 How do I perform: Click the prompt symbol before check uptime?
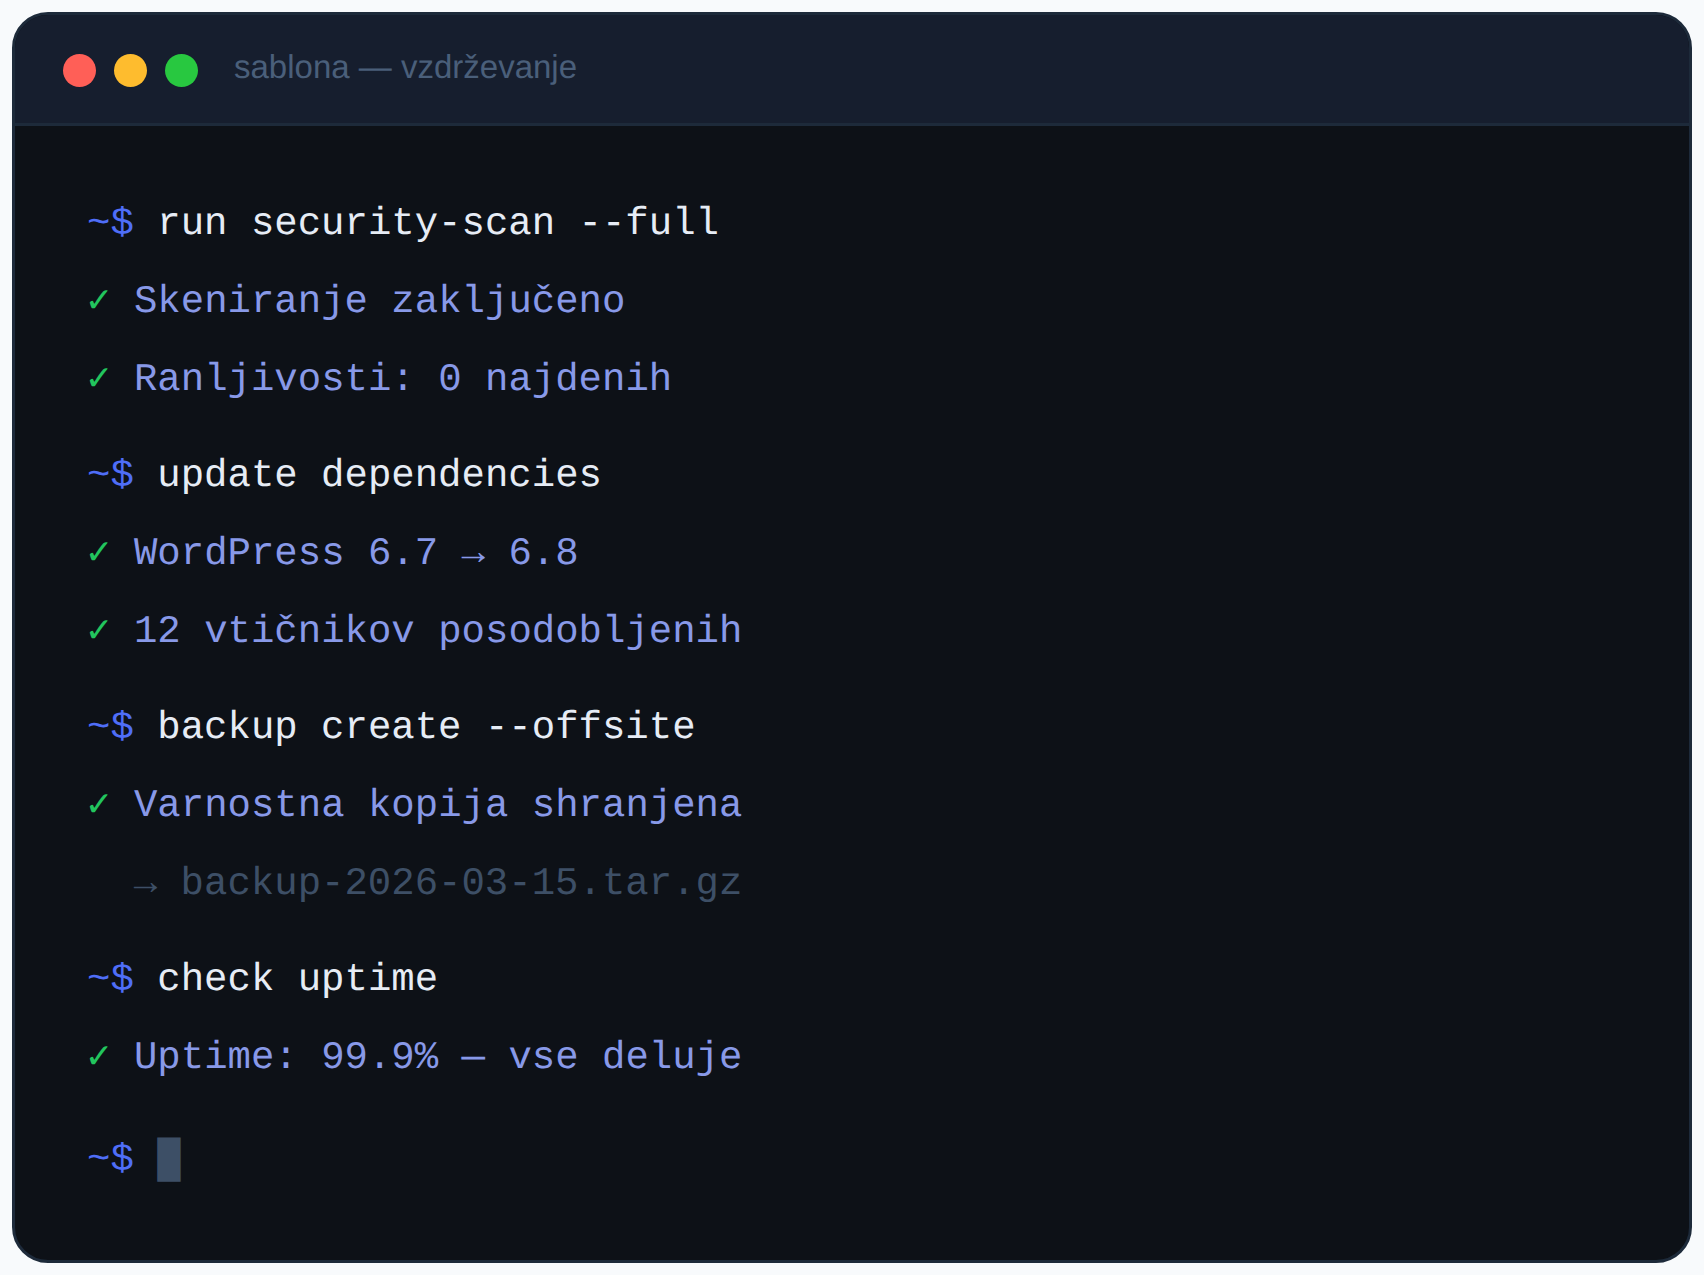point(111,978)
